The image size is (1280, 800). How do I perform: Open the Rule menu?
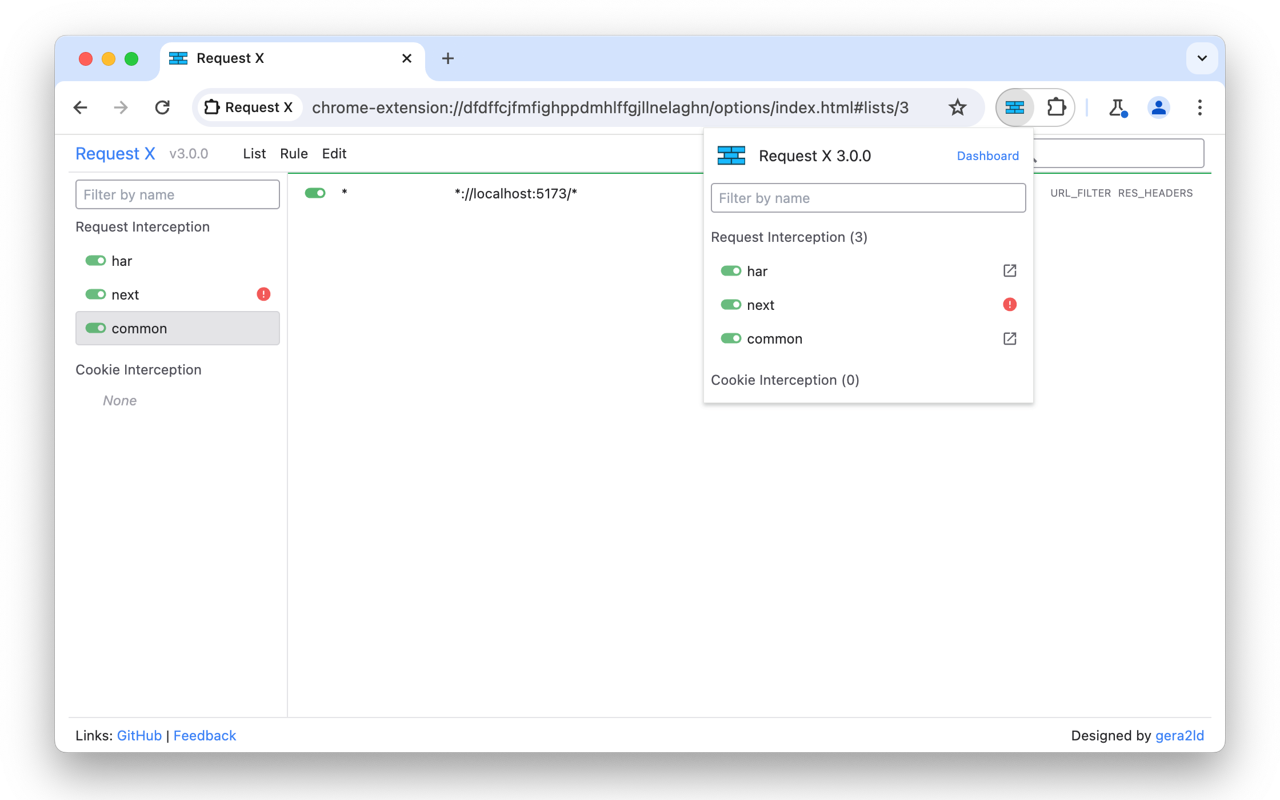(294, 154)
